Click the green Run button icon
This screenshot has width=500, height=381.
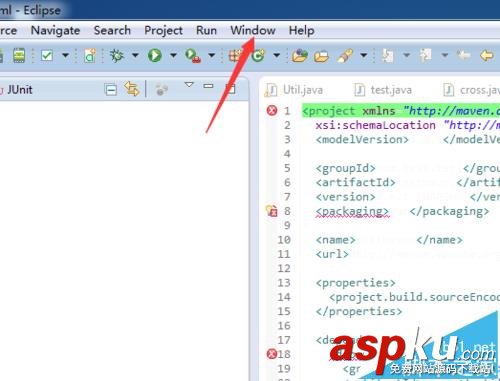pyautogui.click(x=155, y=55)
